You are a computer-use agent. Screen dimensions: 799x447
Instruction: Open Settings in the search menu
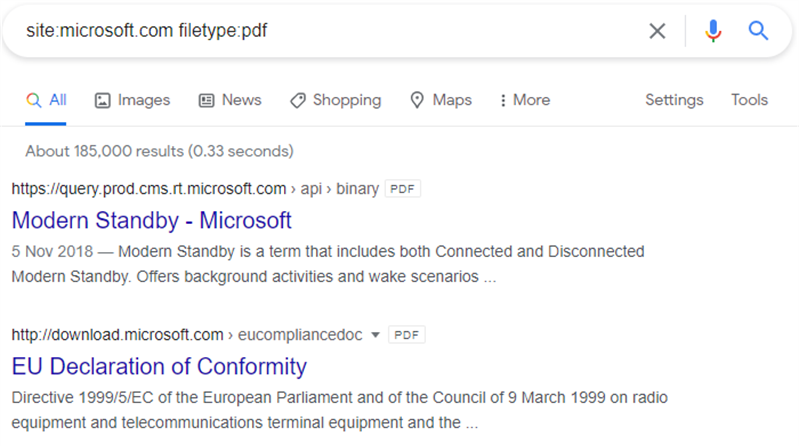pos(674,100)
